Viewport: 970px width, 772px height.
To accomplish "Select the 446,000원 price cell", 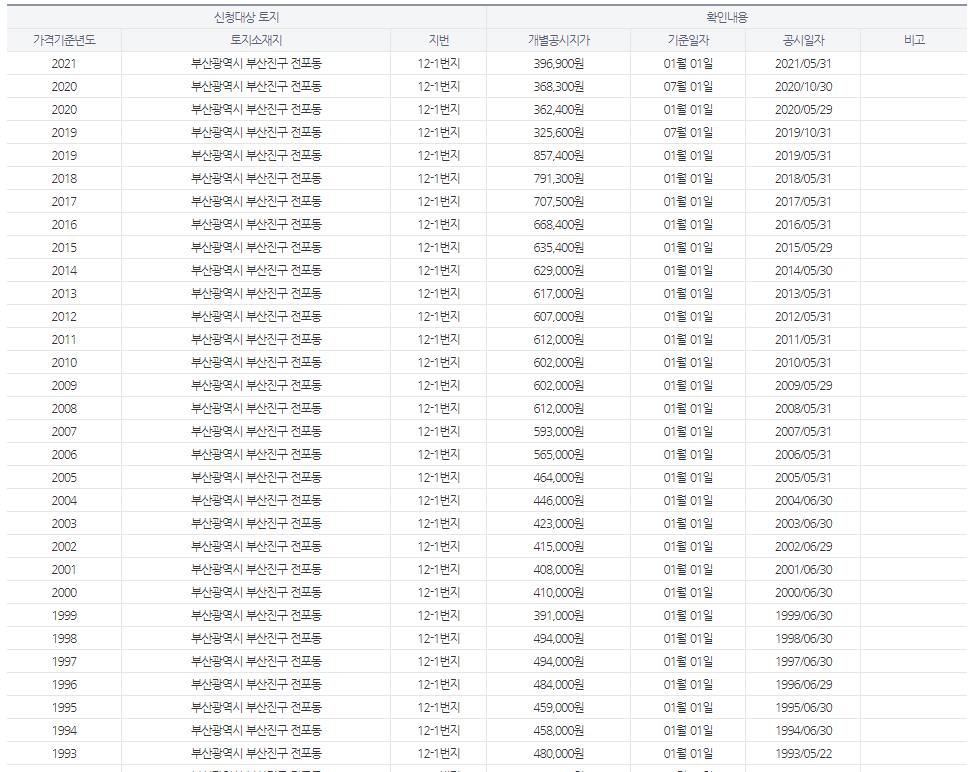I will coord(559,500).
